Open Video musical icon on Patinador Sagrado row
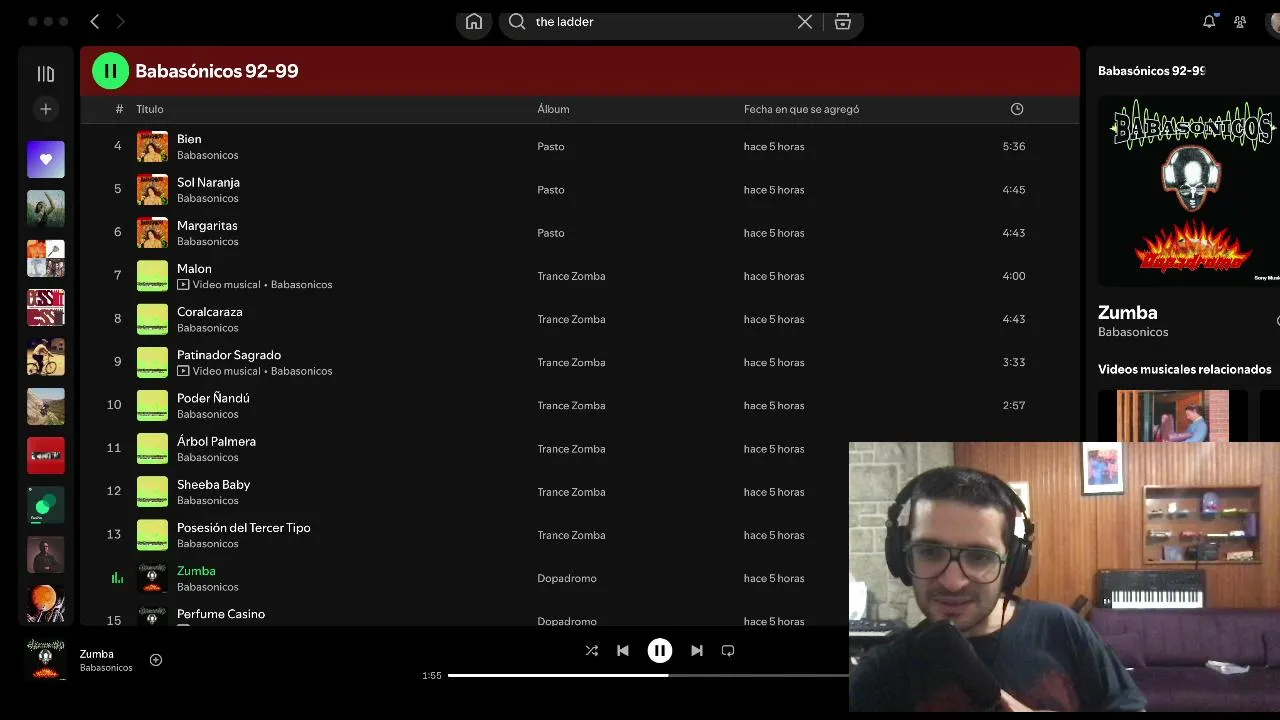 point(183,371)
